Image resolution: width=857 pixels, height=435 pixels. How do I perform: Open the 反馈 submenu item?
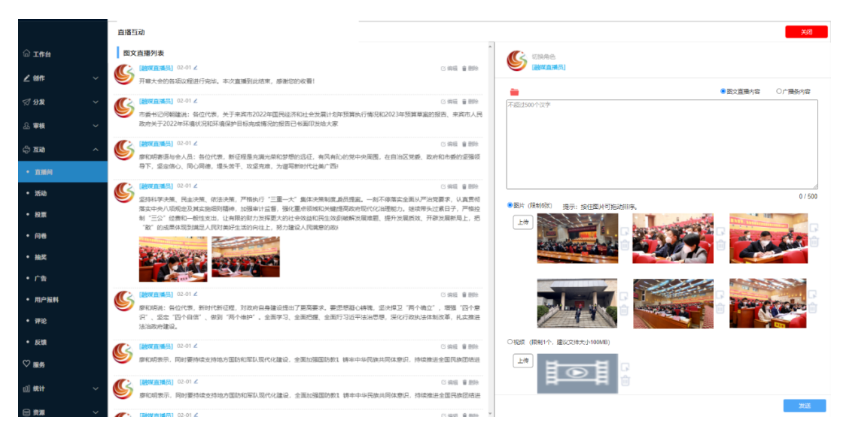(63, 342)
